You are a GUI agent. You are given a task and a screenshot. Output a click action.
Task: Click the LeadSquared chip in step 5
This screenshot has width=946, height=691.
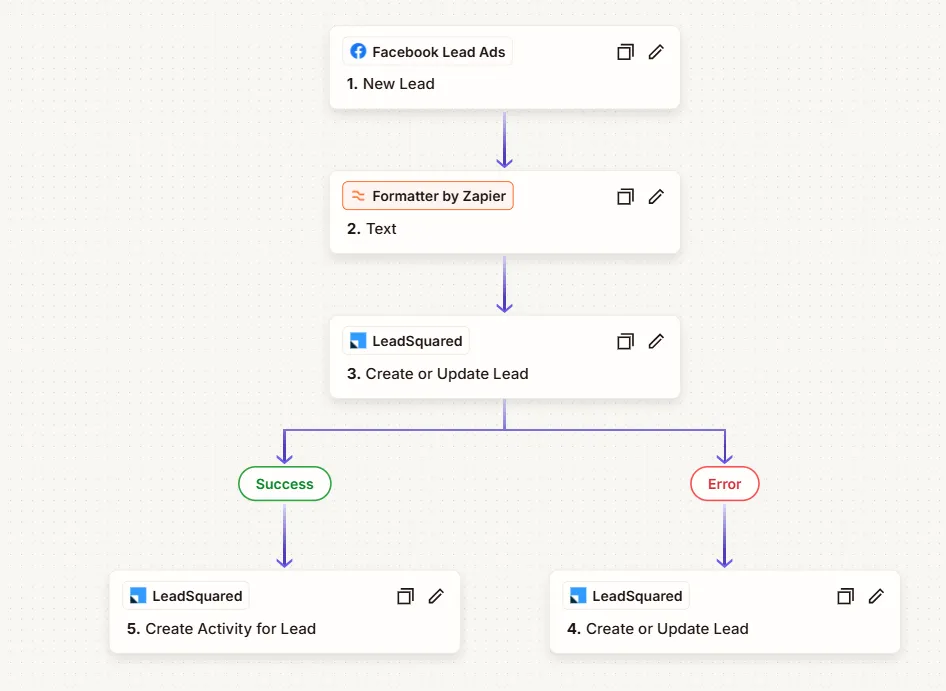pyautogui.click(x=186, y=596)
